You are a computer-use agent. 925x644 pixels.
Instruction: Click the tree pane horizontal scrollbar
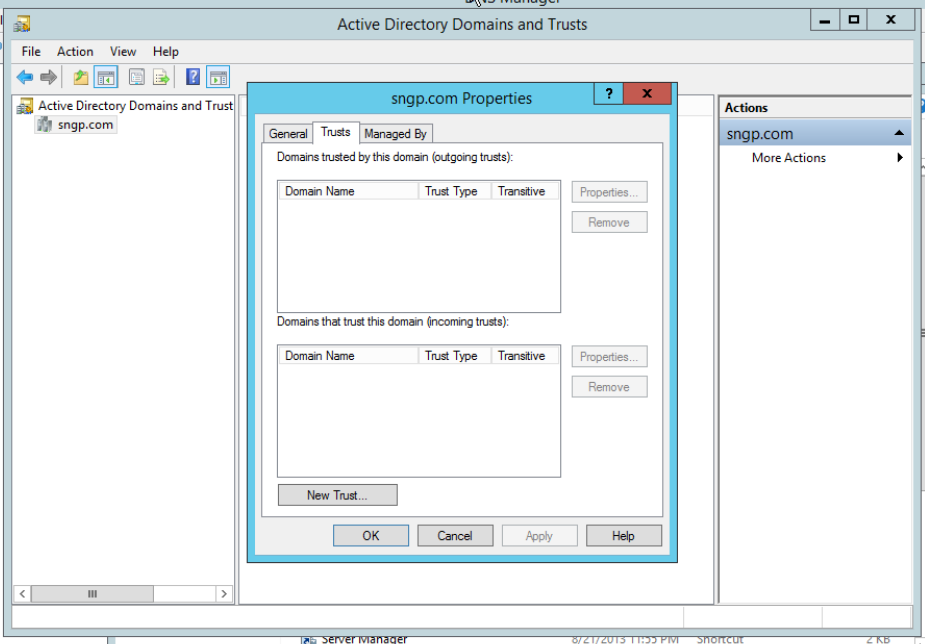point(123,594)
